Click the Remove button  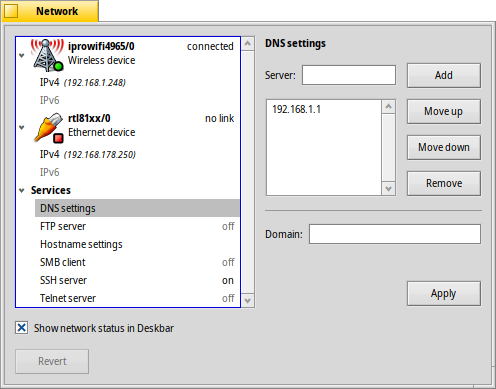click(444, 183)
